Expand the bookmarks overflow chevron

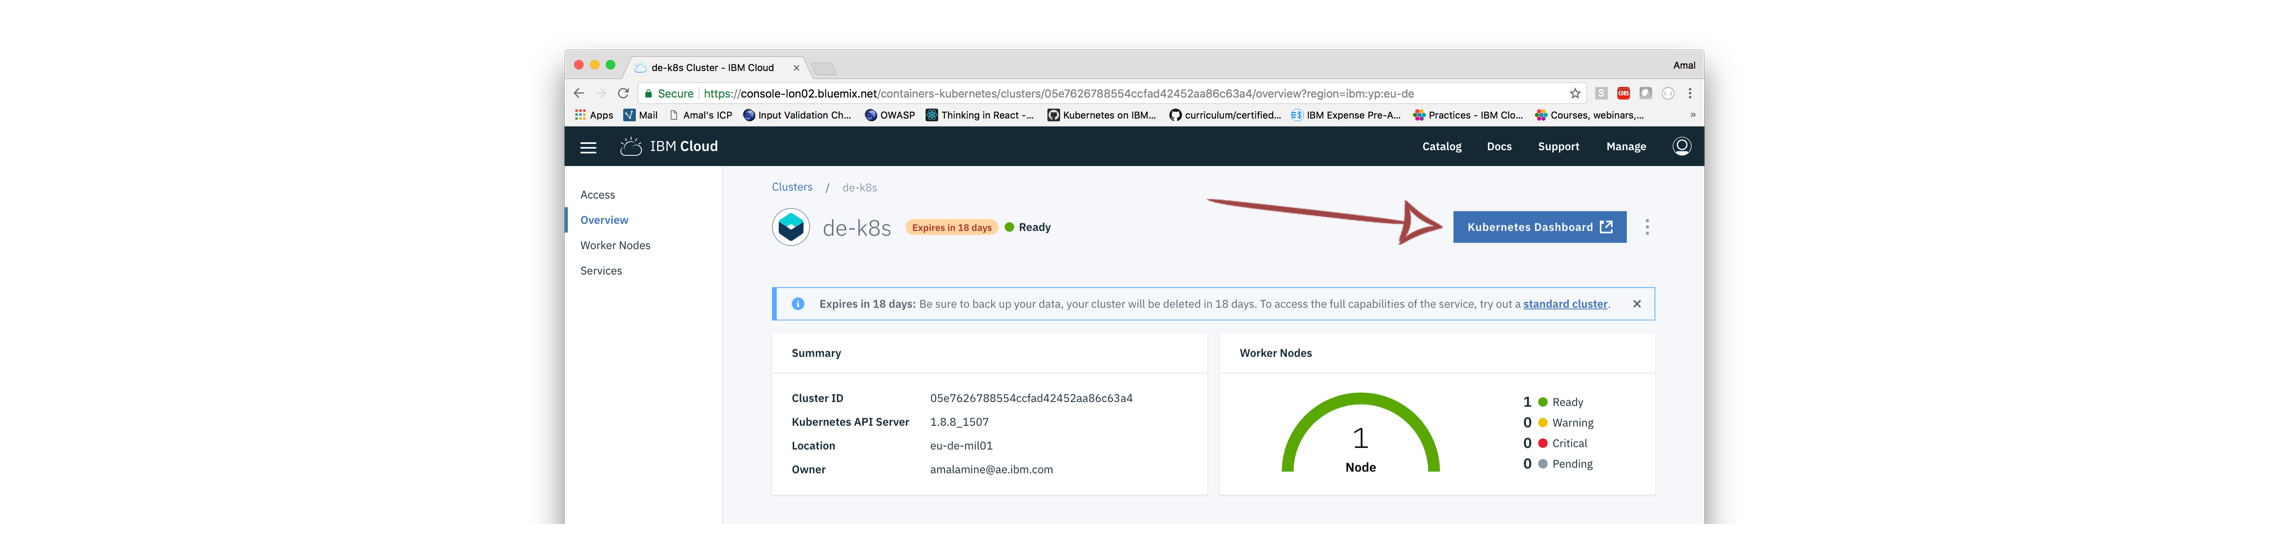(1692, 115)
